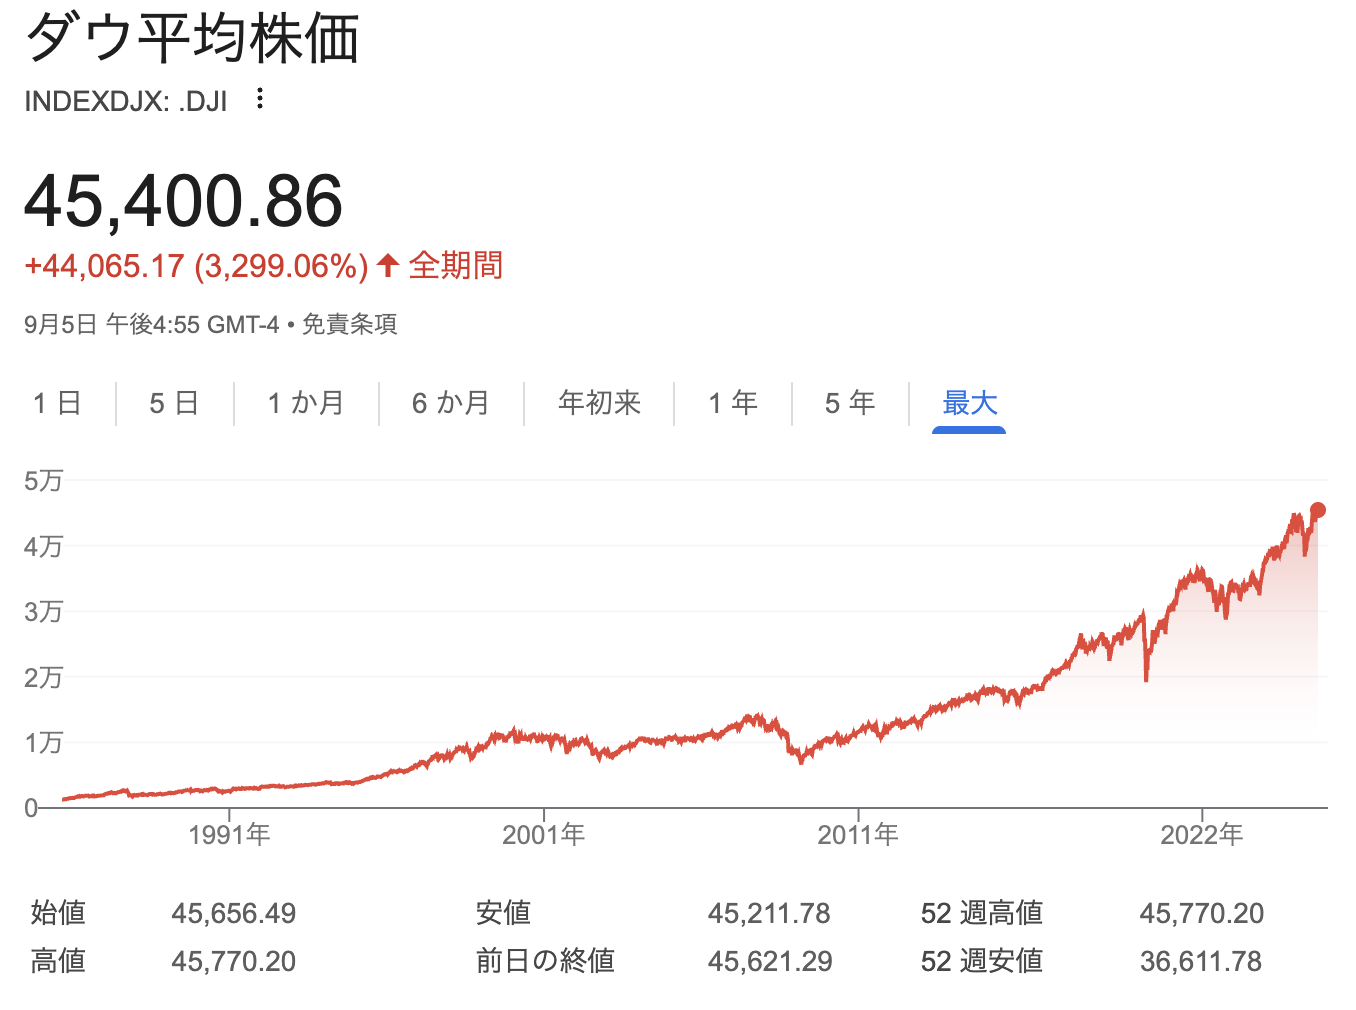Click the red up-arrow change indicator
The width and height of the screenshot is (1356, 1010).
tap(389, 266)
